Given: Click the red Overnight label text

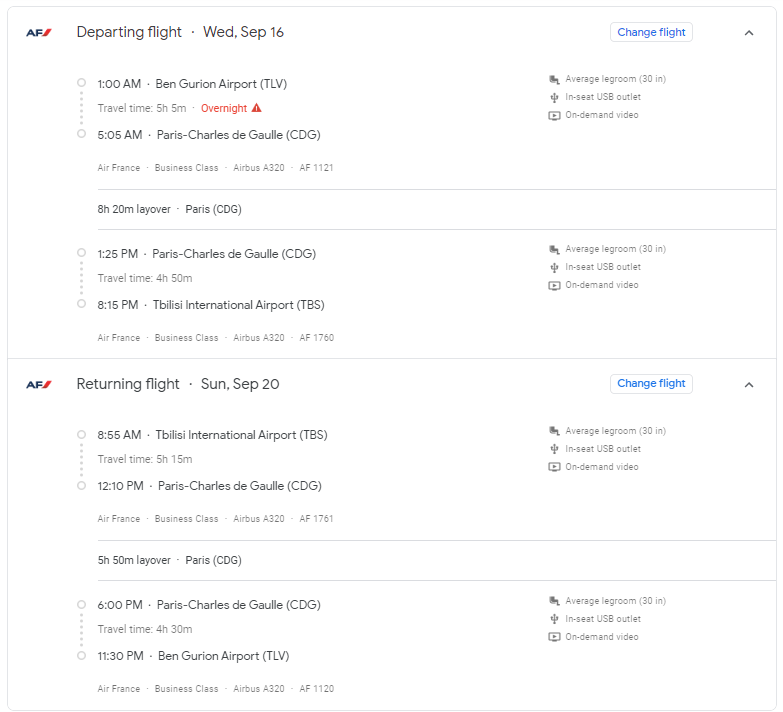Looking at the screenshot, I should click(224, 108).
